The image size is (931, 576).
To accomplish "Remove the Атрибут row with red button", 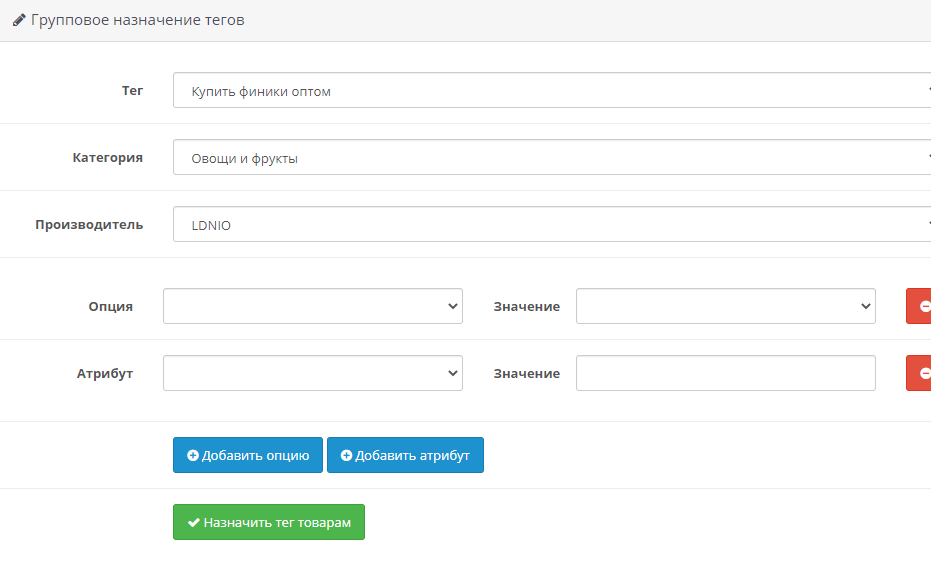I will point(919,374).
